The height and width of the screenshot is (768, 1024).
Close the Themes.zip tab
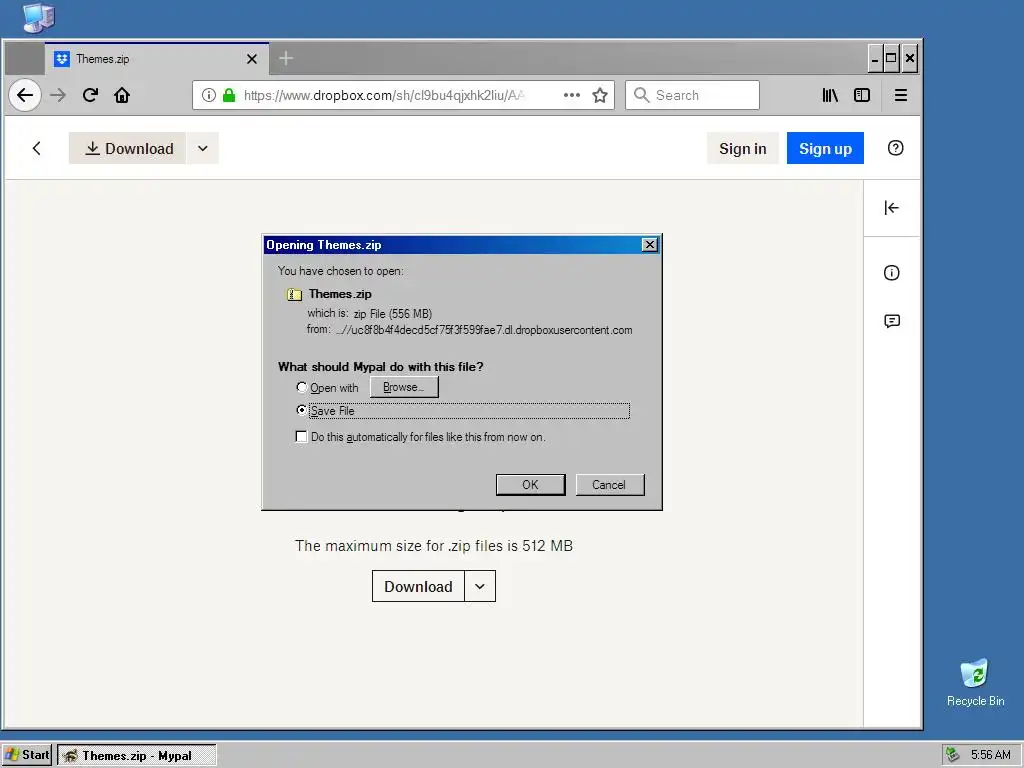[251, 59]
